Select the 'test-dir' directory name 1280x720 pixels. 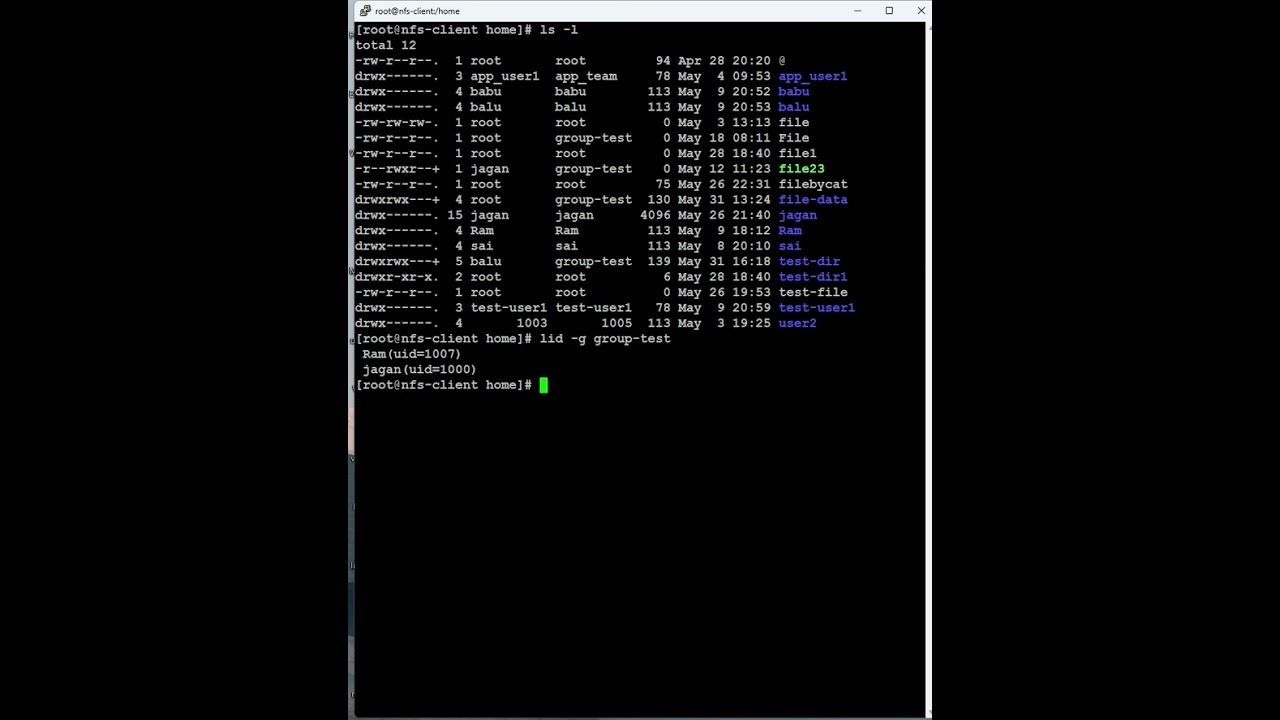809,261
